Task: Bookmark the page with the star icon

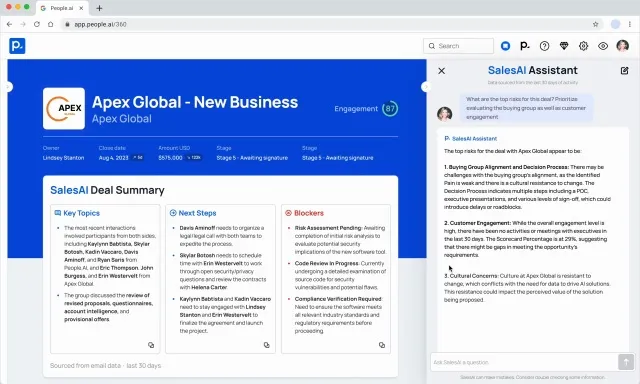Action: (596, 24)
